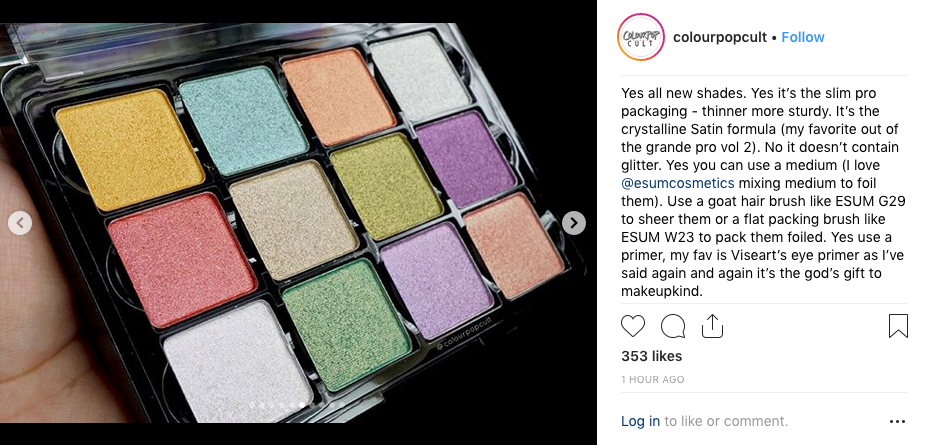Open the colourpopcult profile picture
The image size is (931, 445).
641,37
